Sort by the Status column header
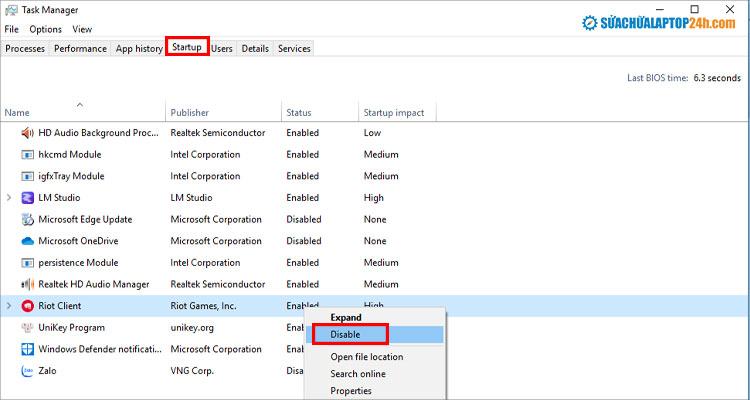Image resolution: width=750 pixels, height=400 pixels. 299,113
